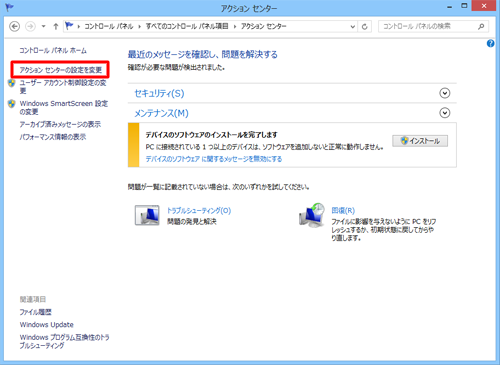Click the forward navigation arrow
This screenshot has height=365, width=500.
tap(30, 26)
